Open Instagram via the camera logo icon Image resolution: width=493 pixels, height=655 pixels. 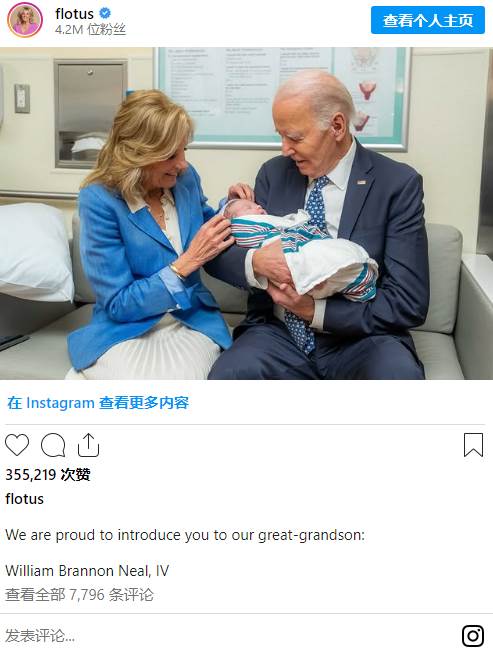[x=473, y=636]
